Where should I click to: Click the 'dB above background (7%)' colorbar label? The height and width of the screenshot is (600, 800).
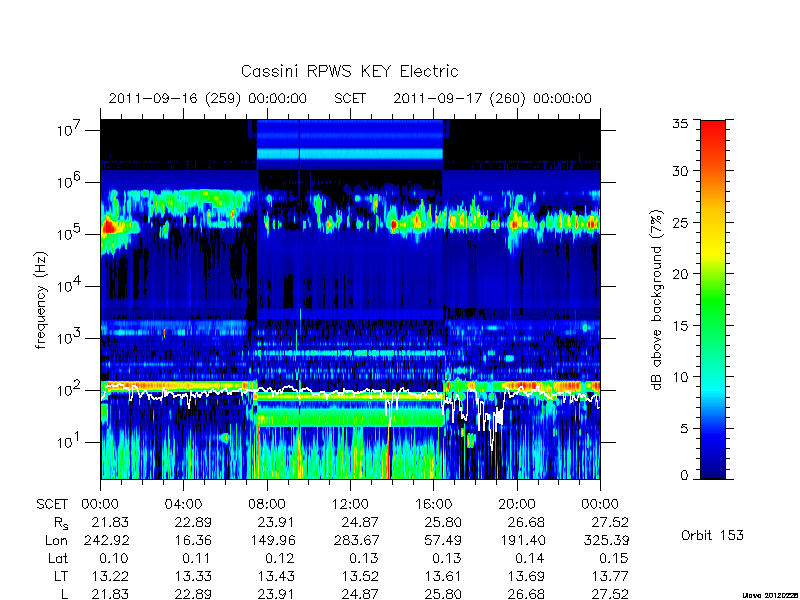tap(656, 300)
